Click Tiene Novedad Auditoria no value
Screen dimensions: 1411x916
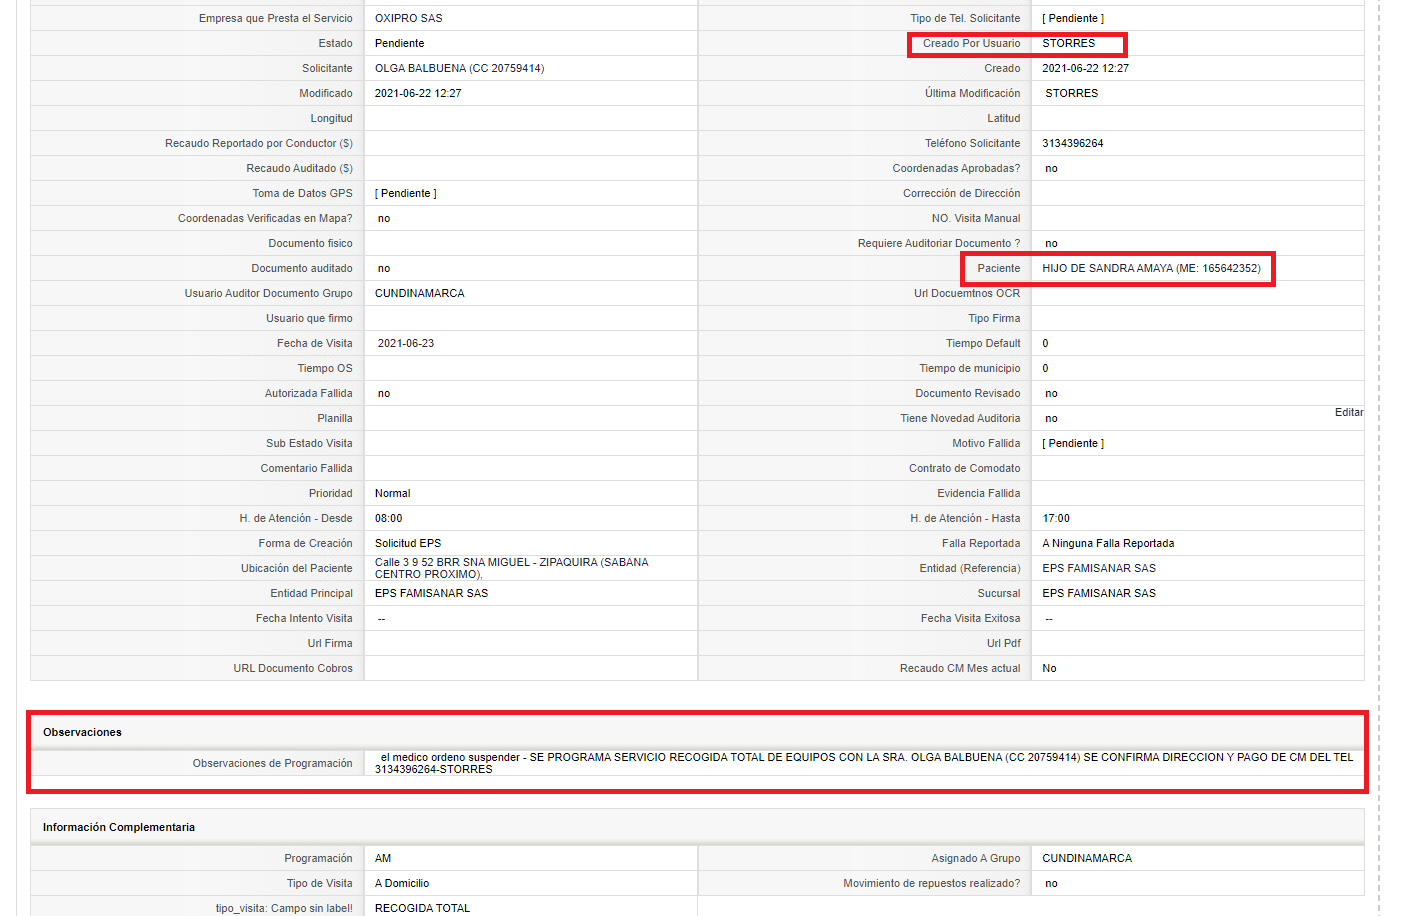point(1051,418)
